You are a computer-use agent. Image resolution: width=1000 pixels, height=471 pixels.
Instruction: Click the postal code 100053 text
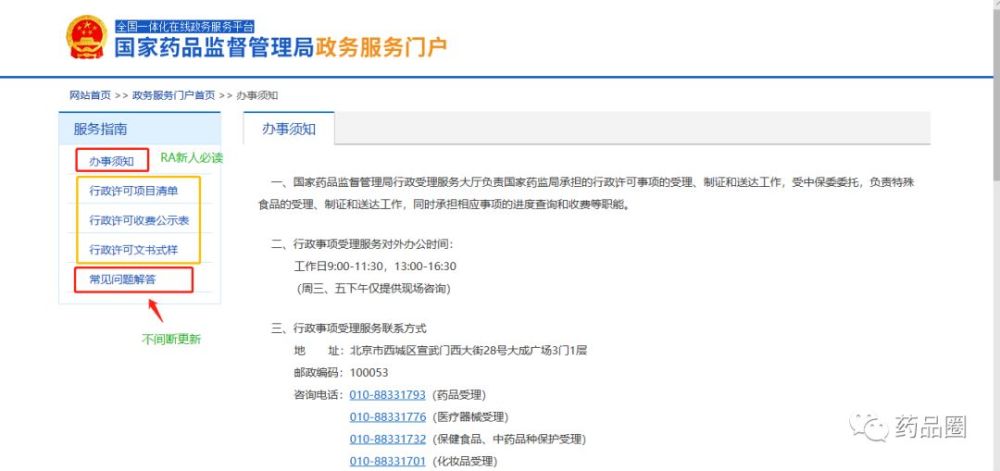click(x=369, y=372)
